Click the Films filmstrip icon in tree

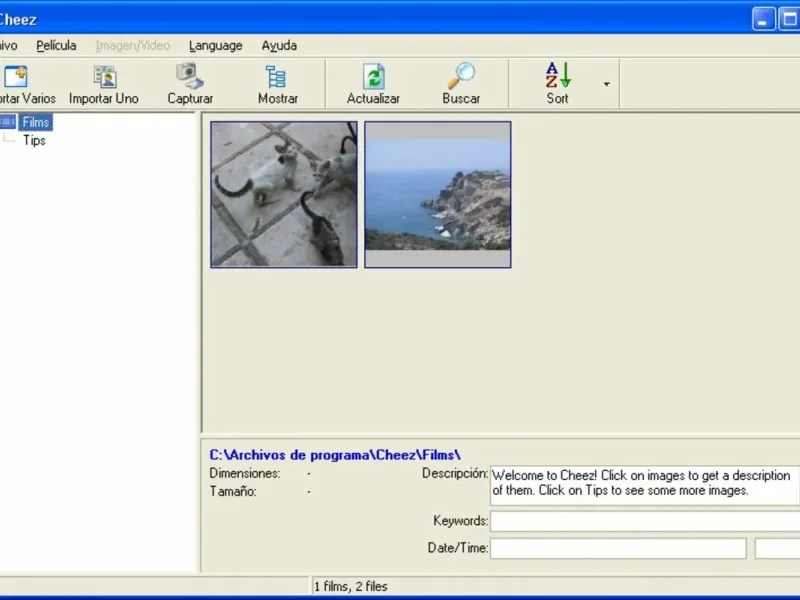pos(8,122)
